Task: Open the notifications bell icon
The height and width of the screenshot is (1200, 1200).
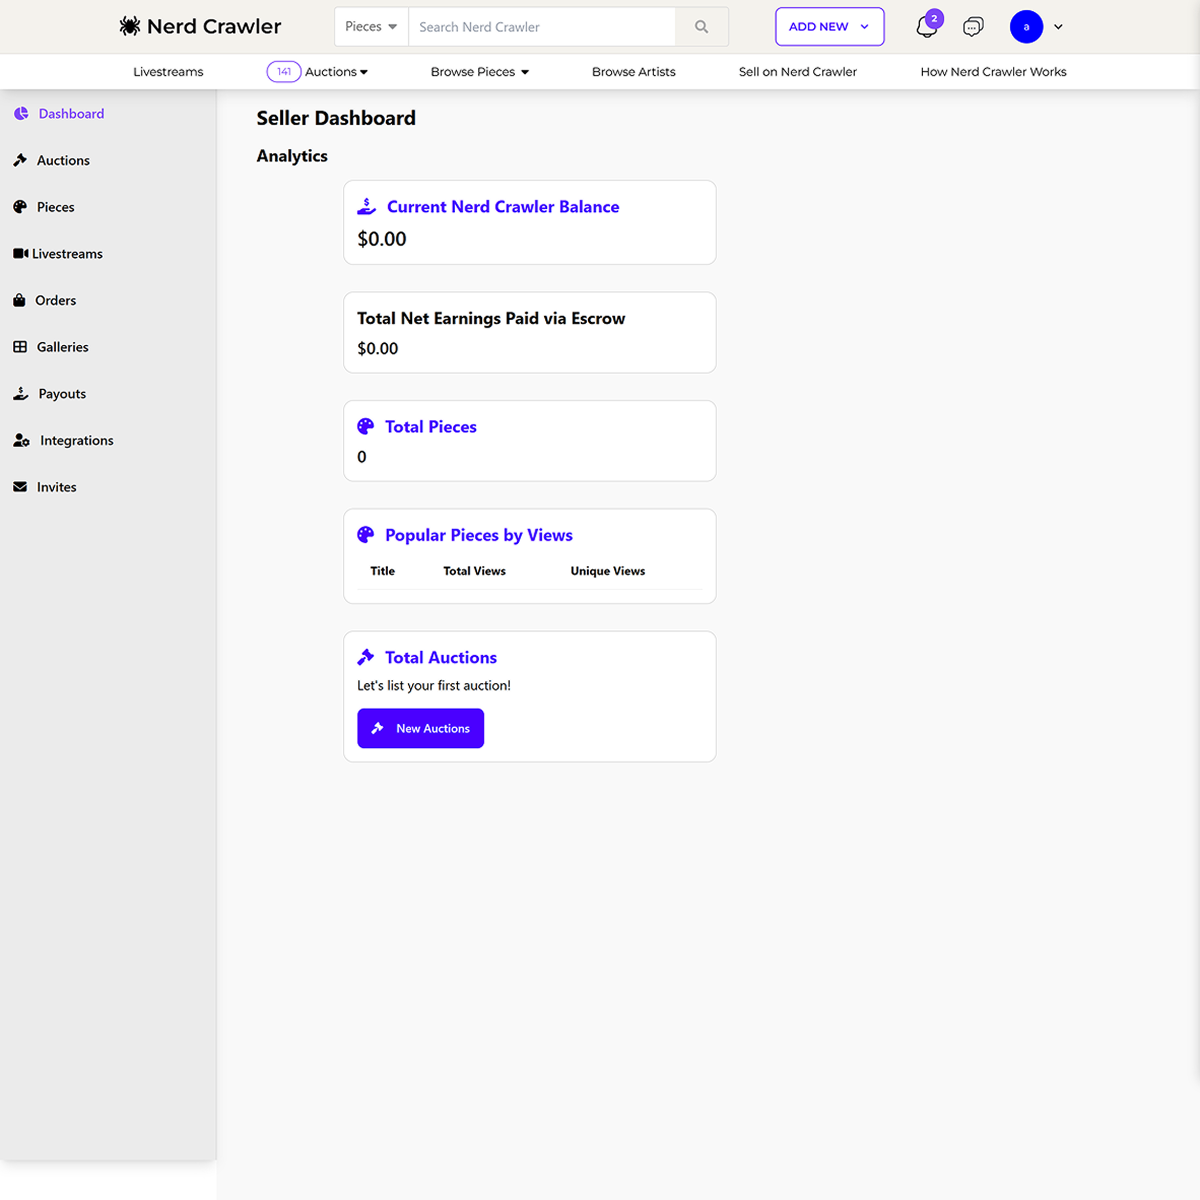Action: pos(925,27)
